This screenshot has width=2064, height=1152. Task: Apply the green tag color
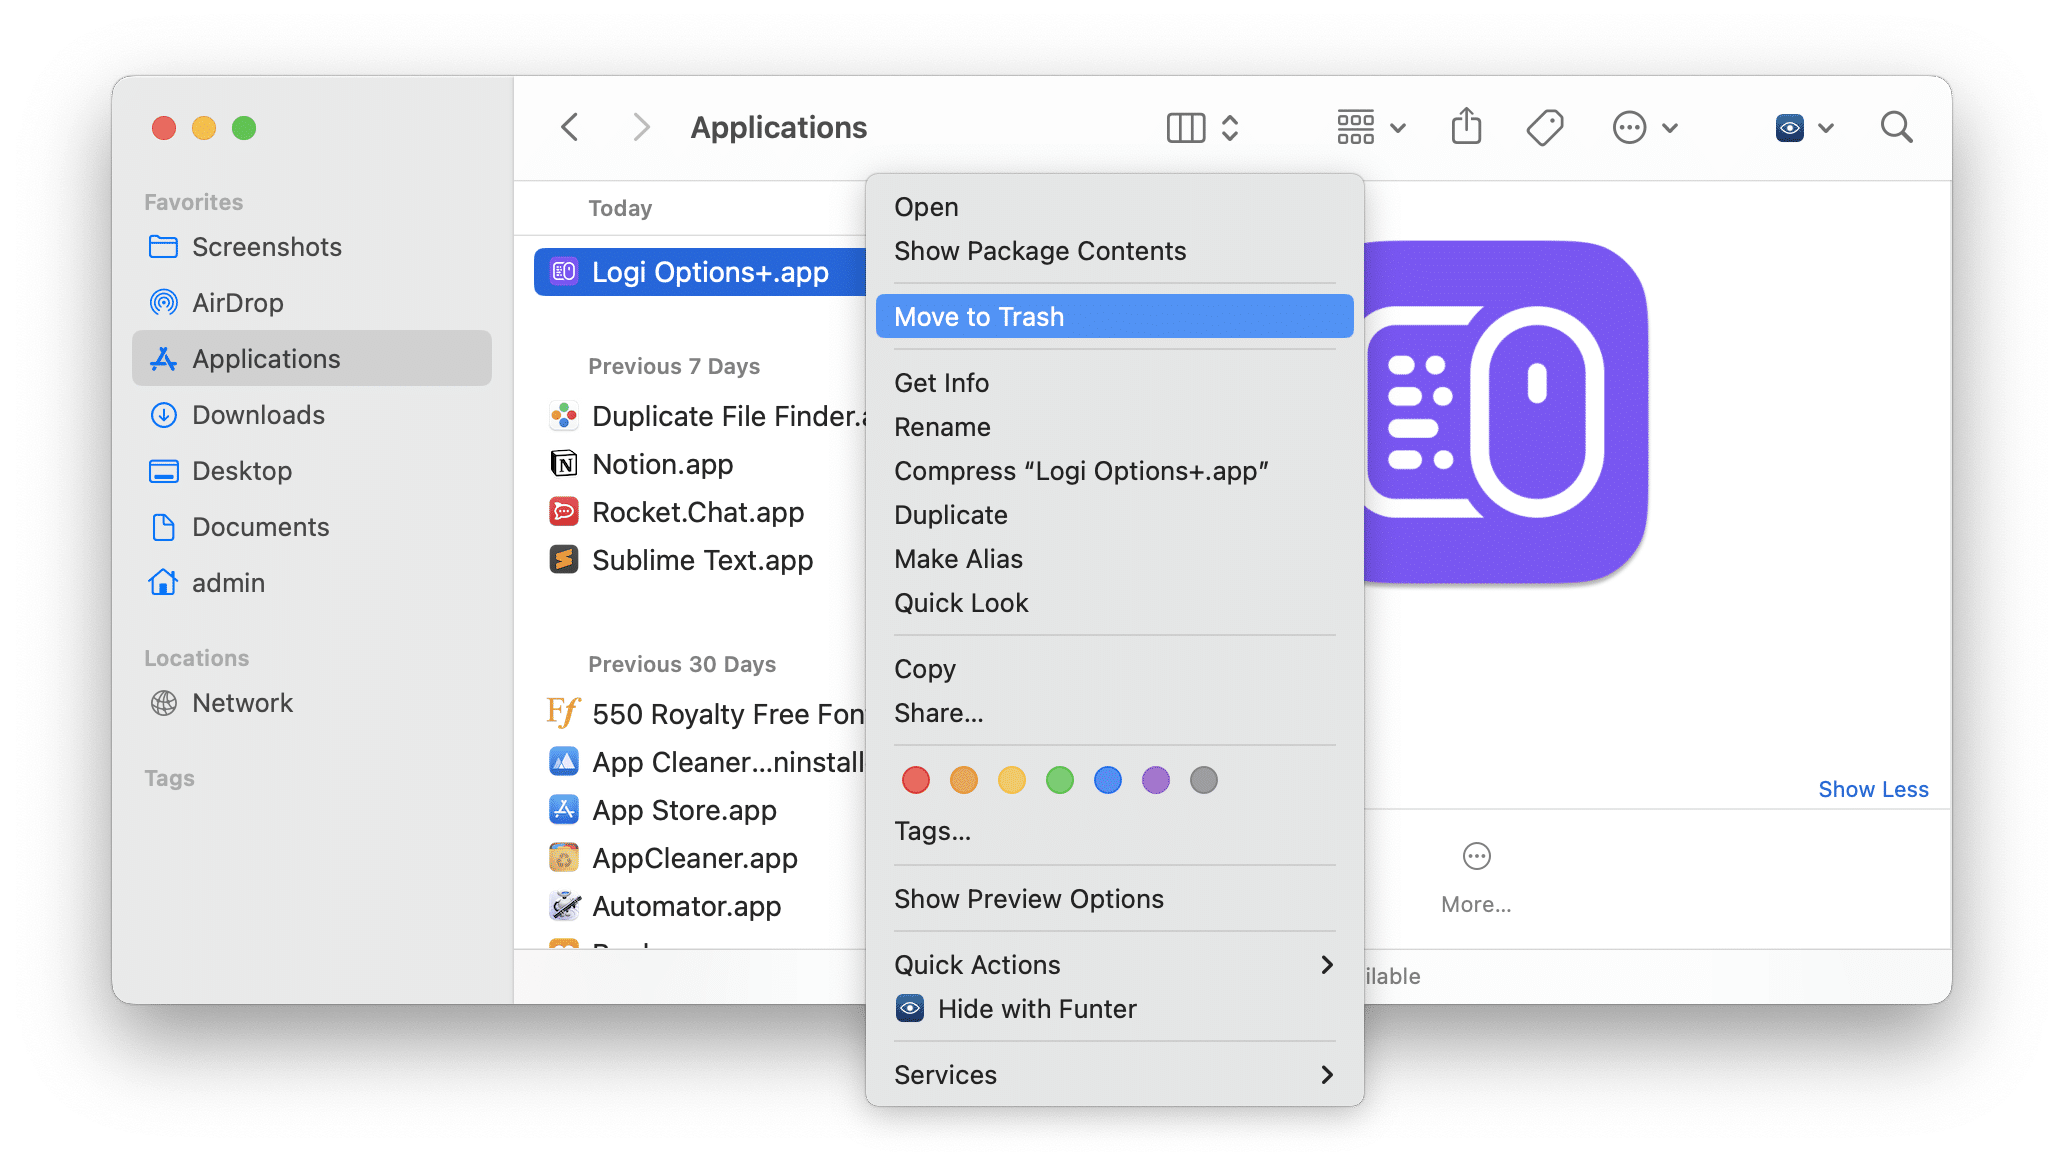1060,780
